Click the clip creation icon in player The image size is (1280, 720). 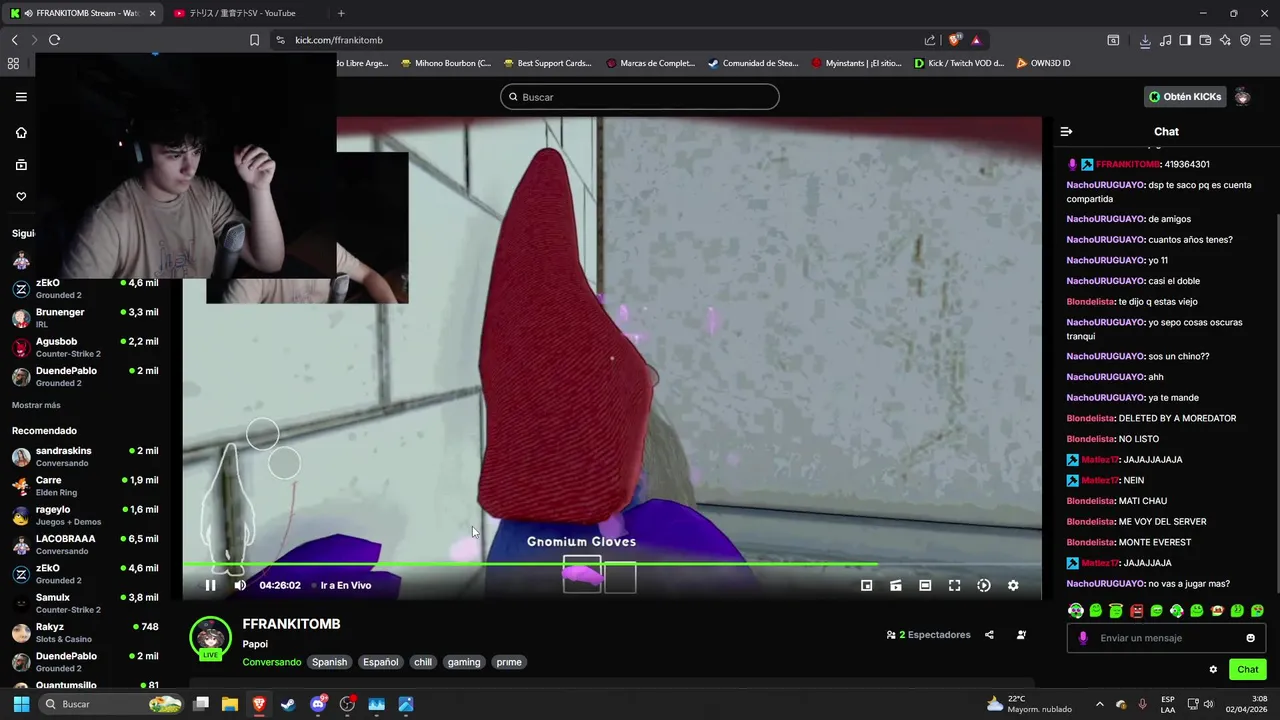pyautogui.click(x=896, y=585)
